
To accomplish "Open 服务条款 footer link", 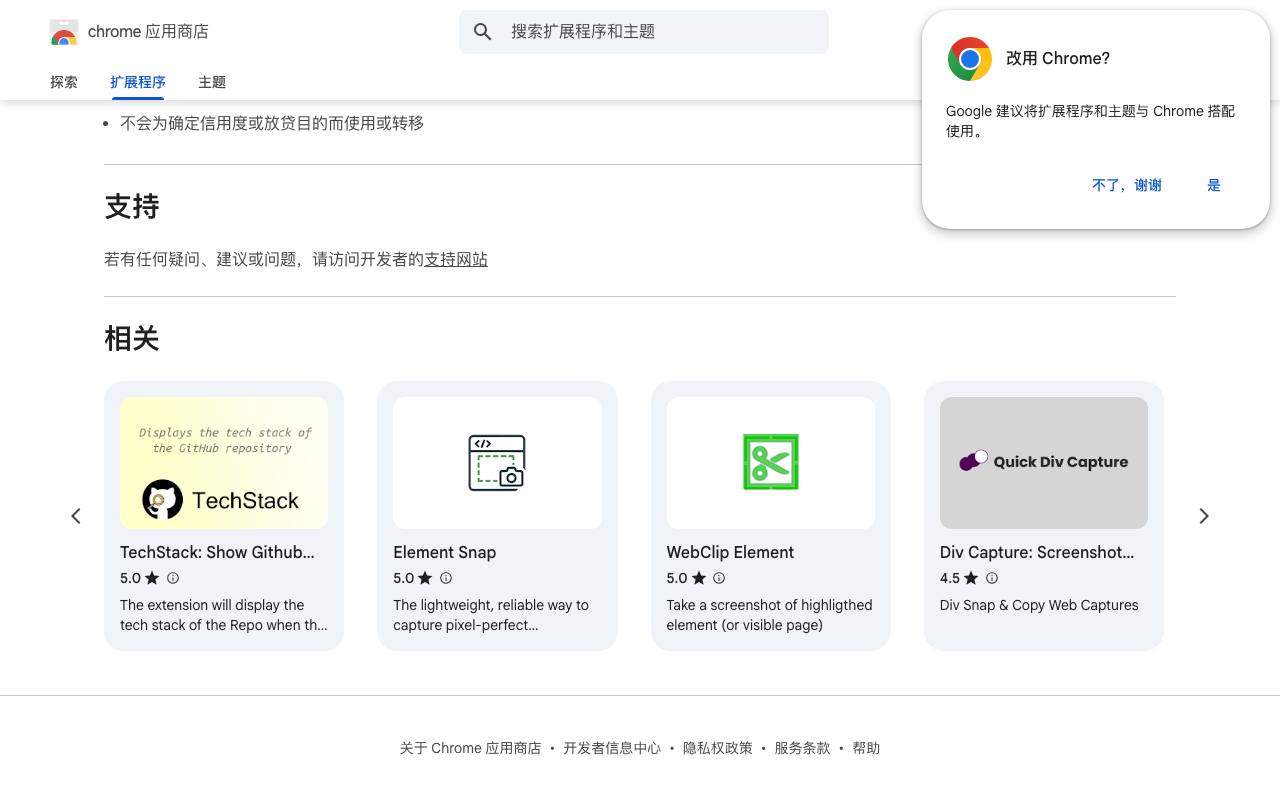I will click(802, 748).
